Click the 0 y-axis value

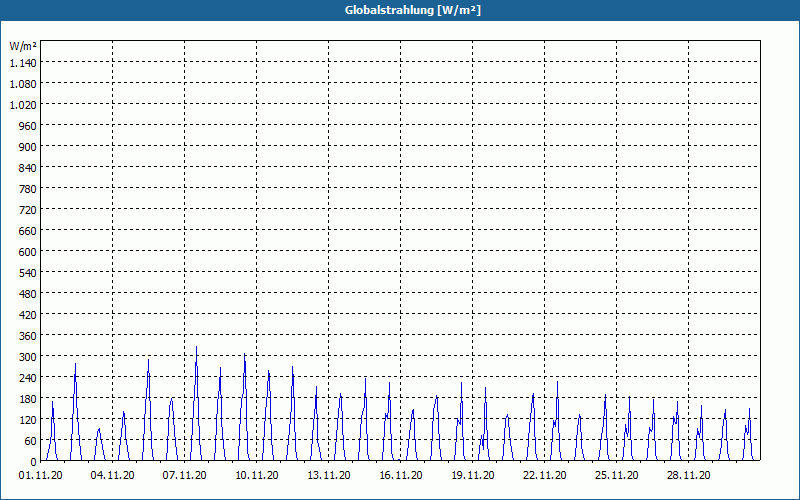pos(34,461)
